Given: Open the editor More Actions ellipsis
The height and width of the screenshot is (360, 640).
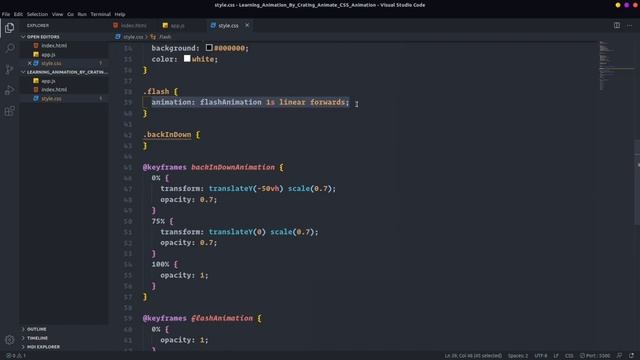Looking at the screenshot, I should pyautogui.click(x=629, y=25).
